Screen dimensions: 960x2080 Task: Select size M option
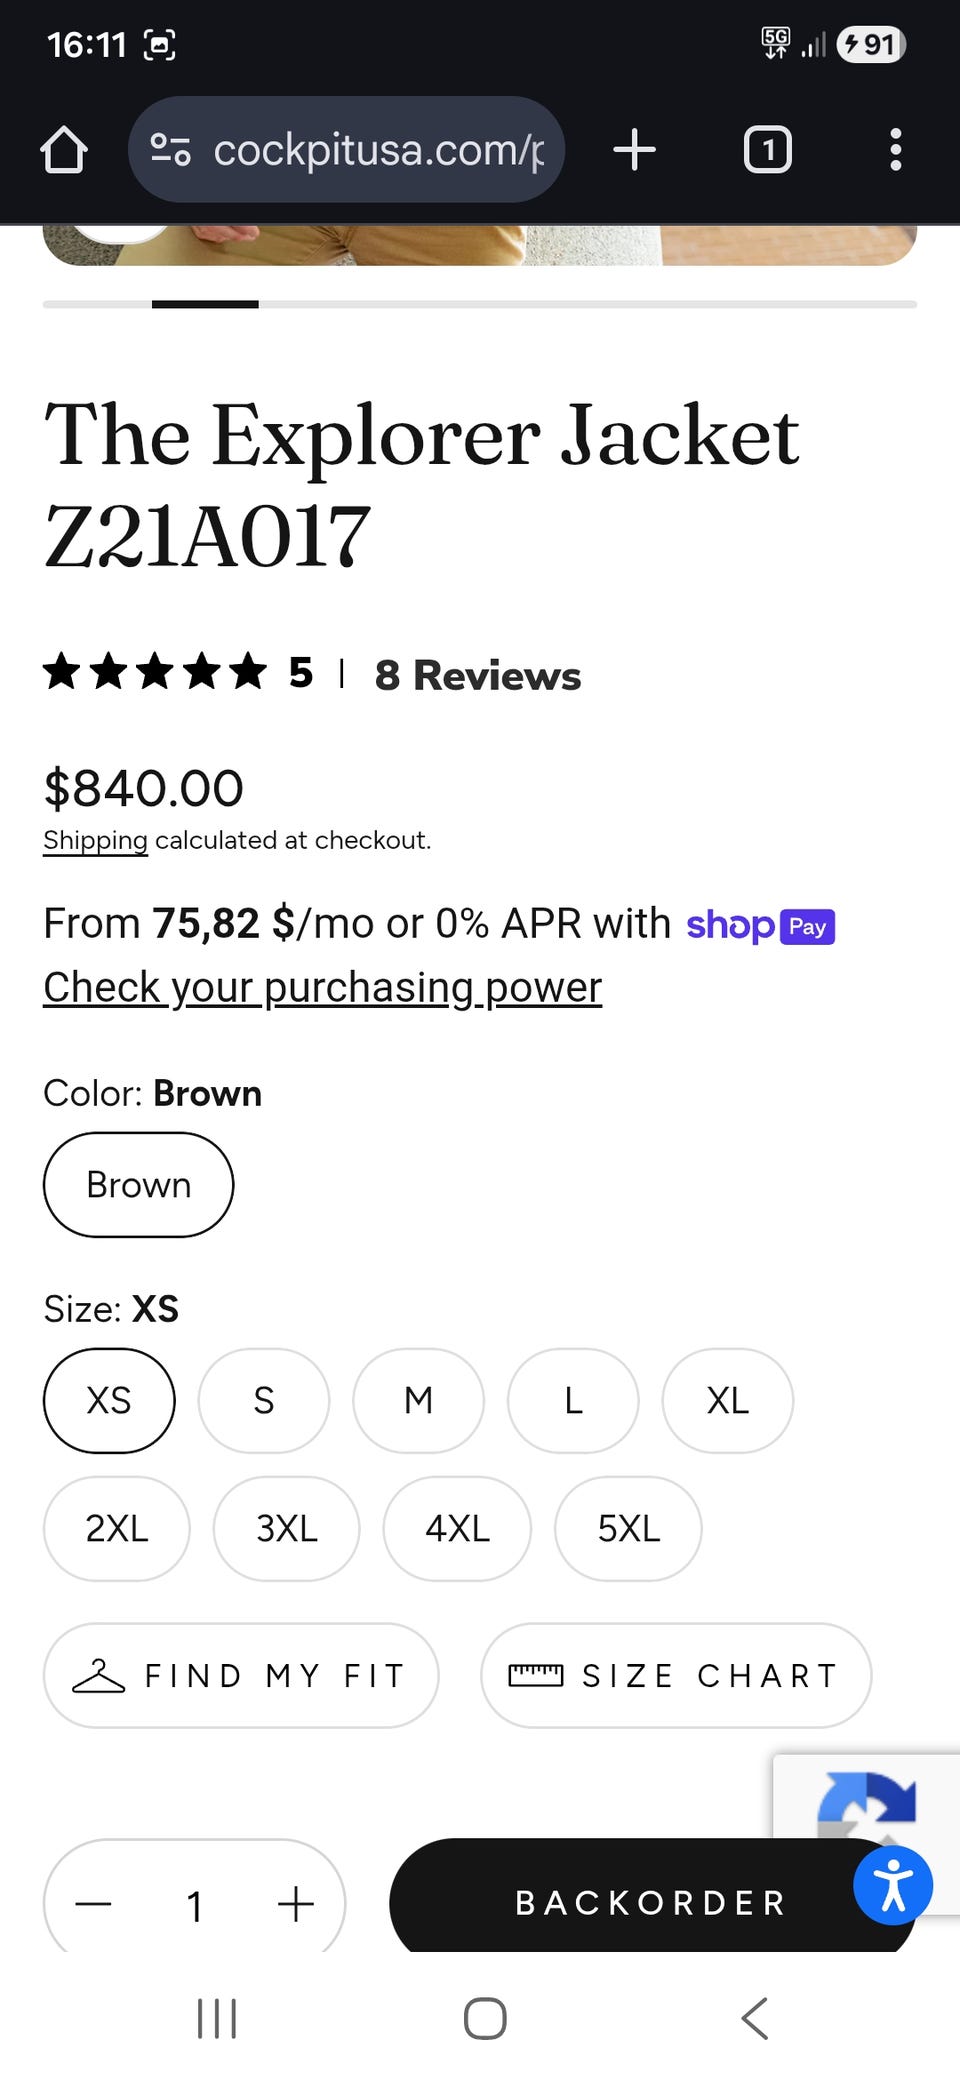418,1400
